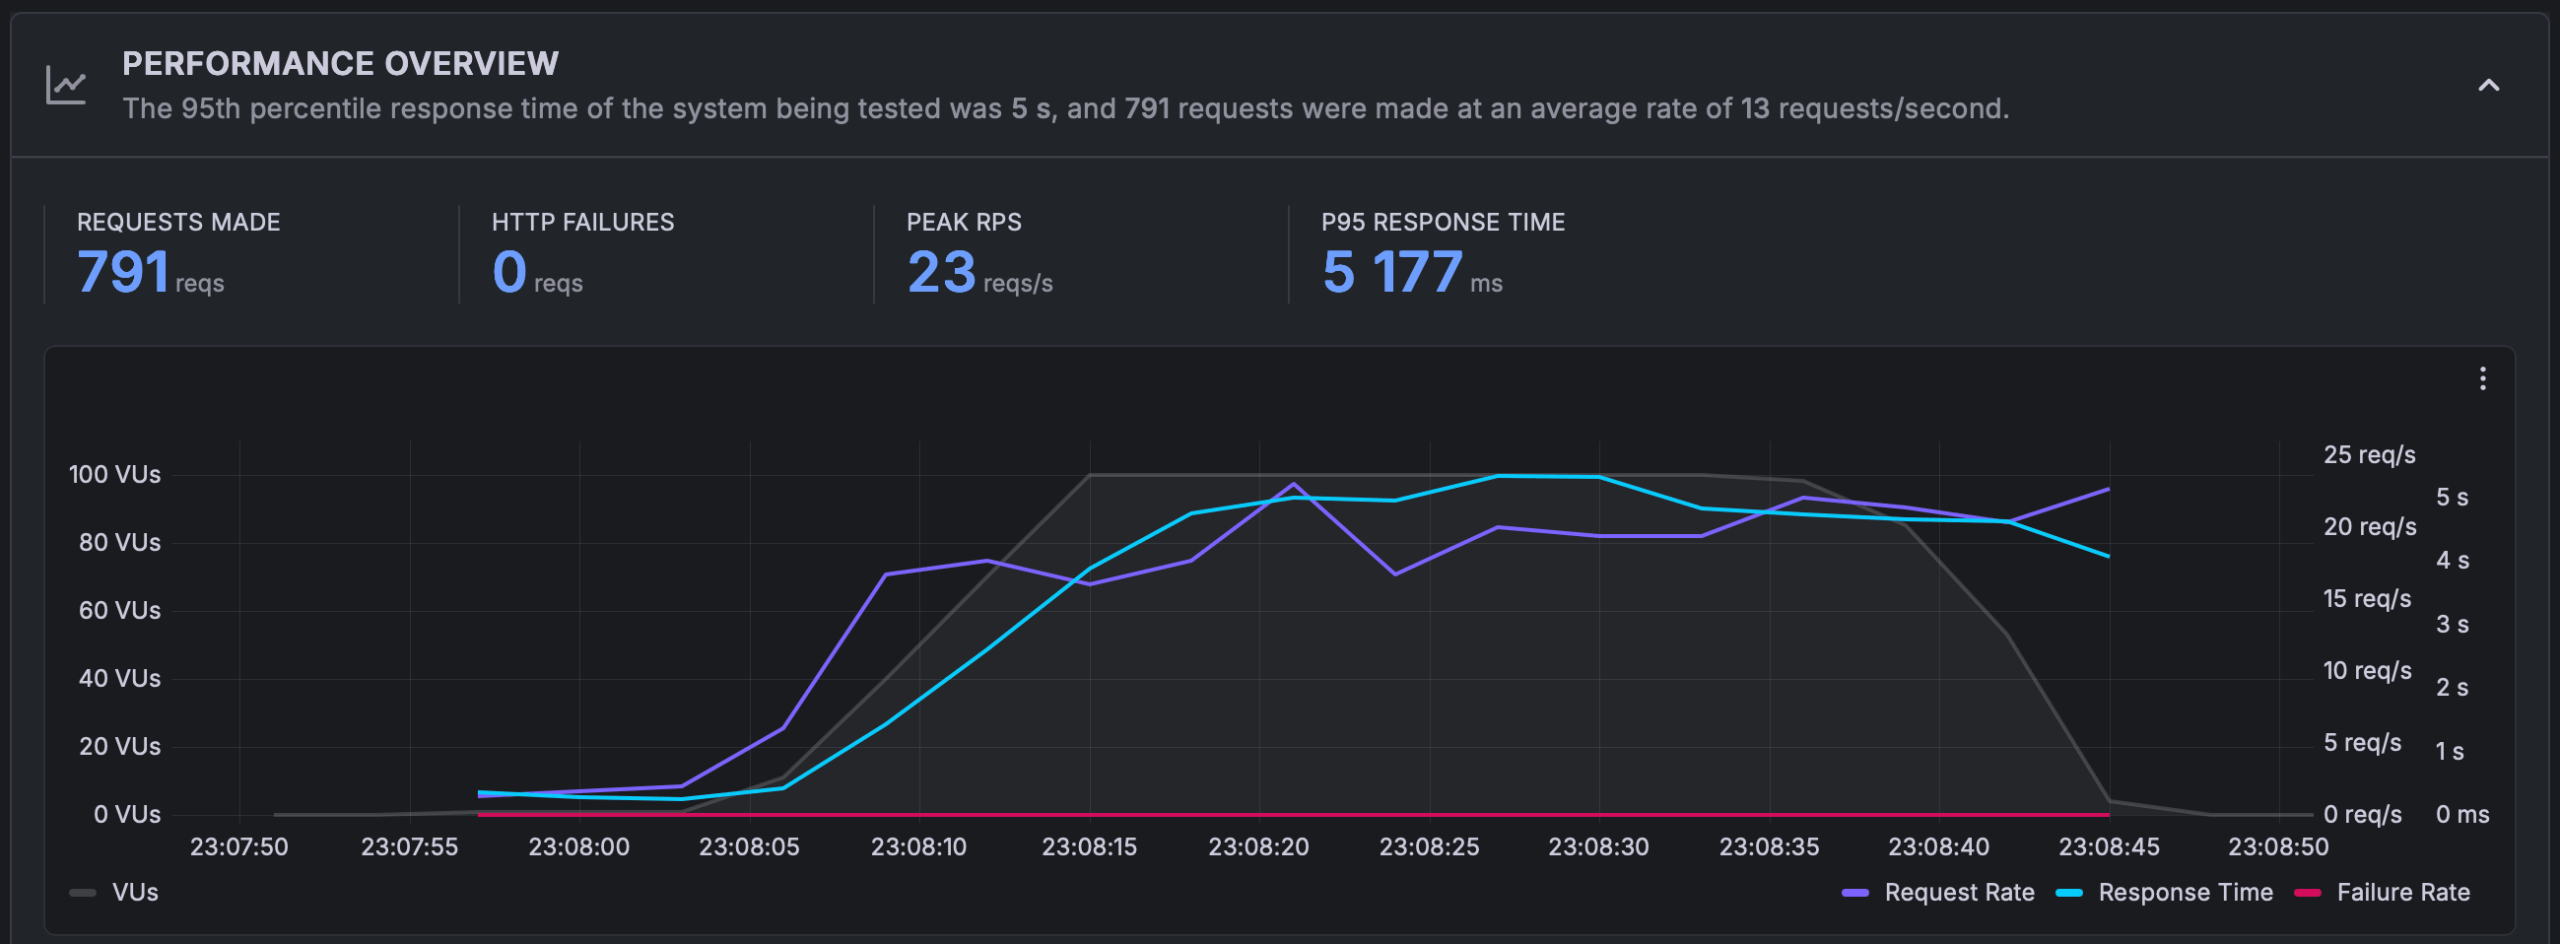2560x944 pixels.
Task: Click the purple Request Rate legend icon
Action: (1854, 892)
